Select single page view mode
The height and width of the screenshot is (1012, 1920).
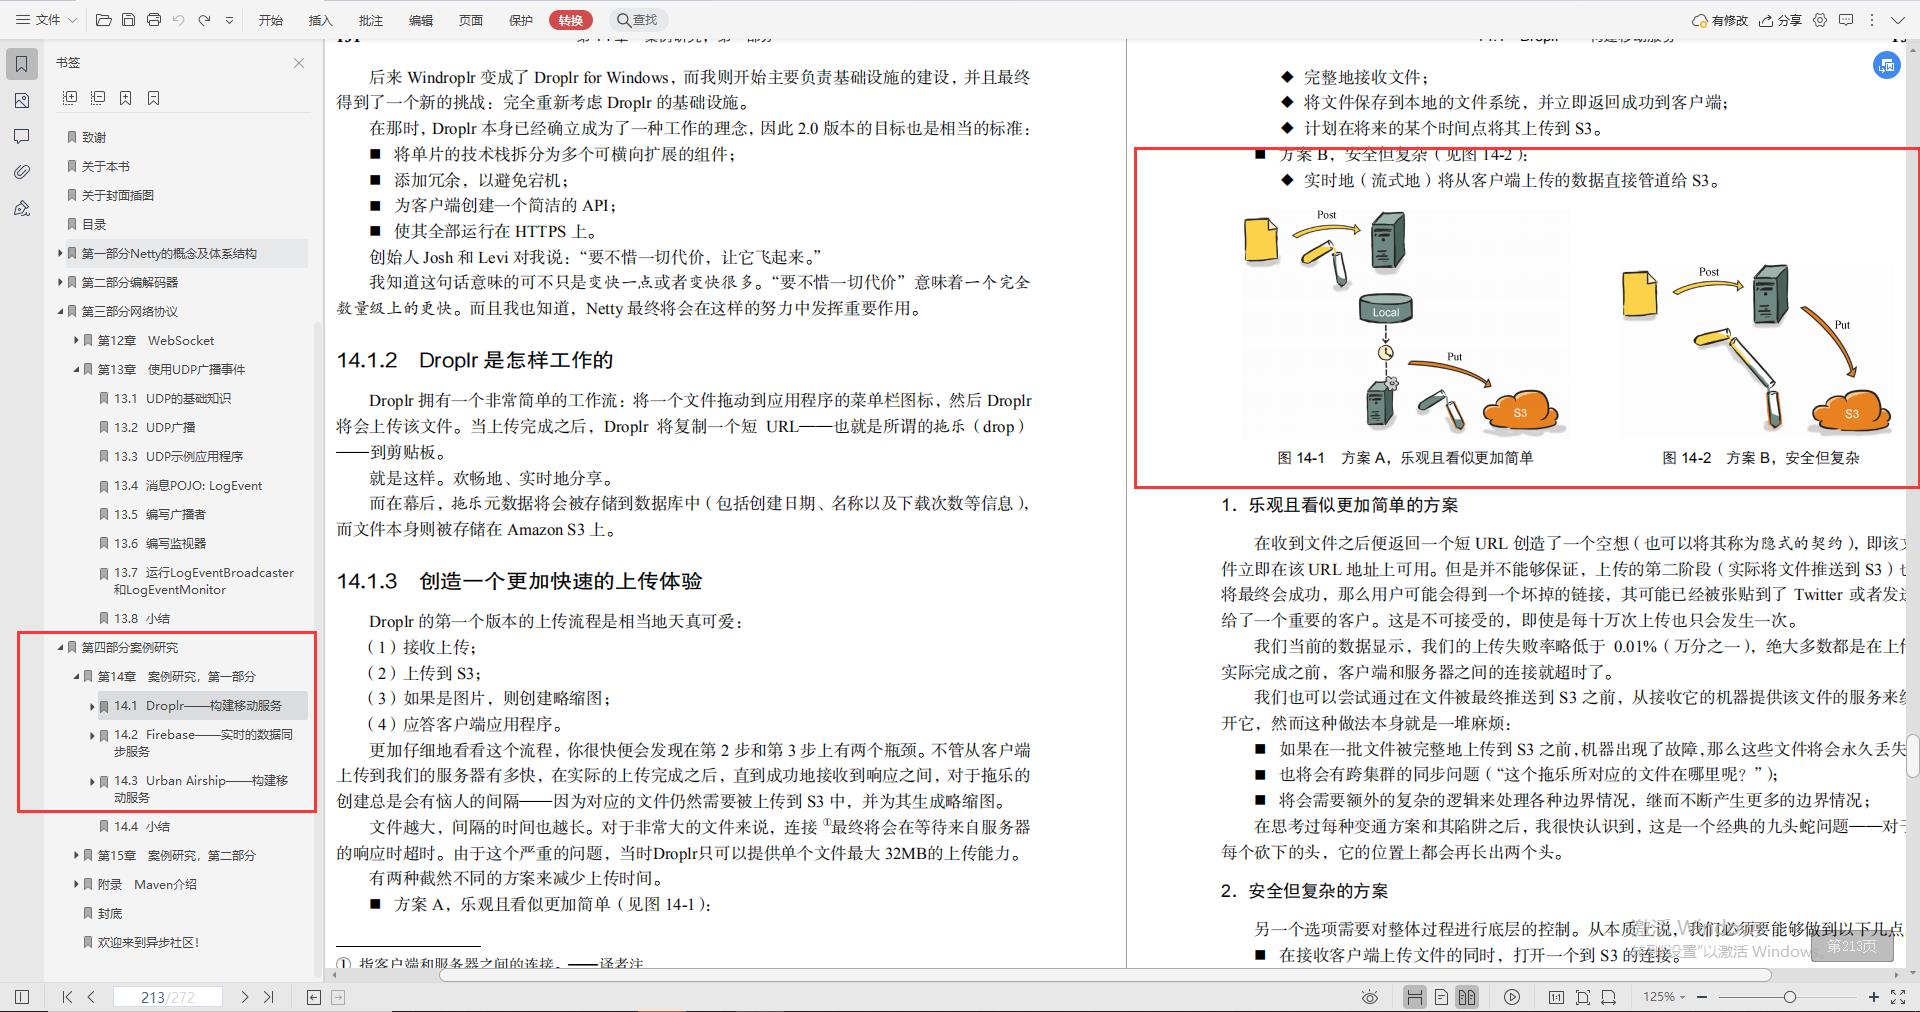1441,997
